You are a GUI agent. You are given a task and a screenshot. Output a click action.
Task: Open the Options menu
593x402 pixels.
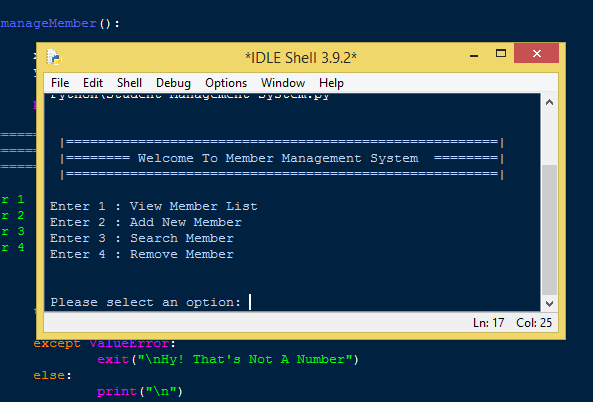(x=226, y=83)
